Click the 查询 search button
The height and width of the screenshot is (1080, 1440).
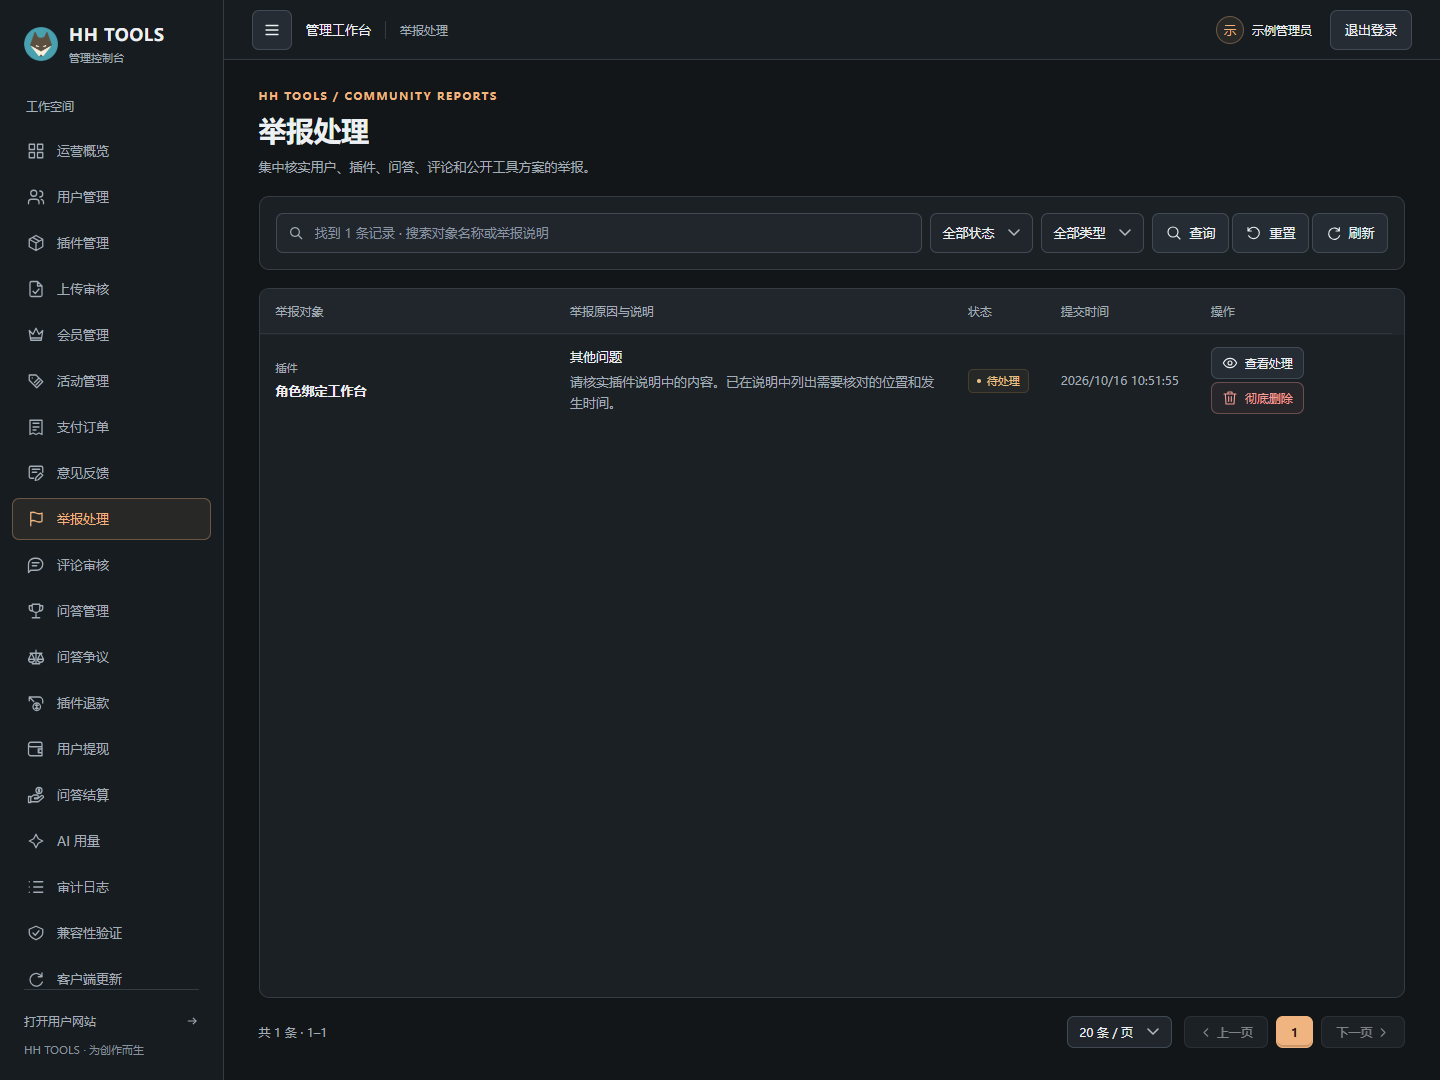coord(1190,233)
